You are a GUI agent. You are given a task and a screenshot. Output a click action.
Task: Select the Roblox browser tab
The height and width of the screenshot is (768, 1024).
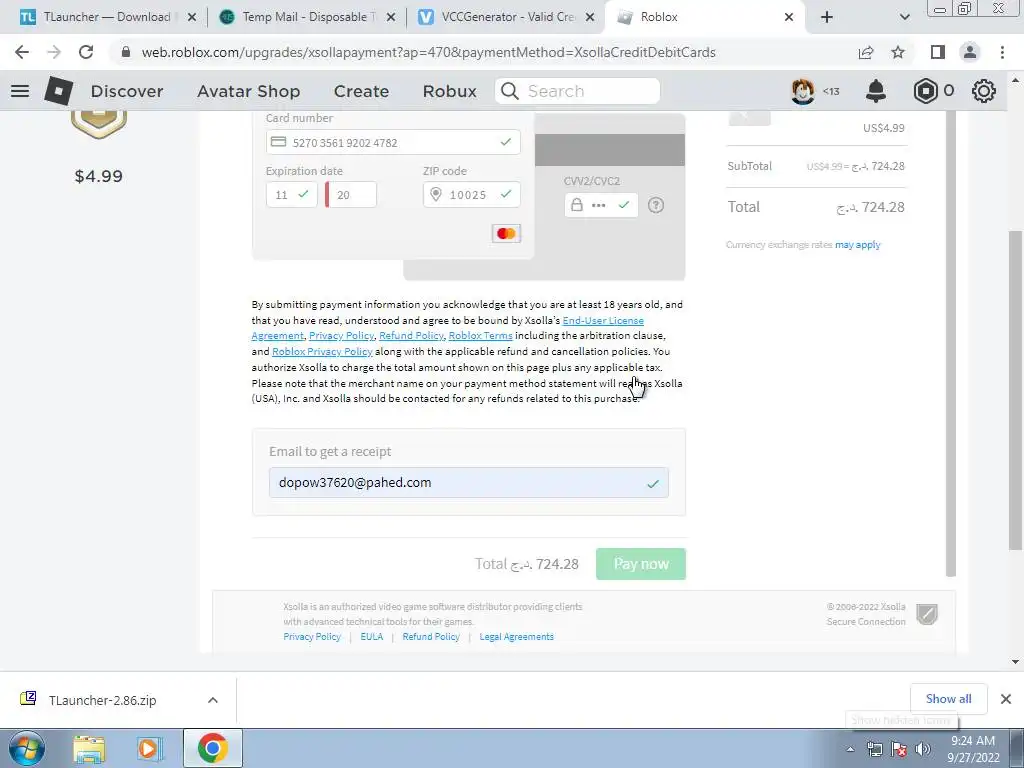click(x=705, y=17)
